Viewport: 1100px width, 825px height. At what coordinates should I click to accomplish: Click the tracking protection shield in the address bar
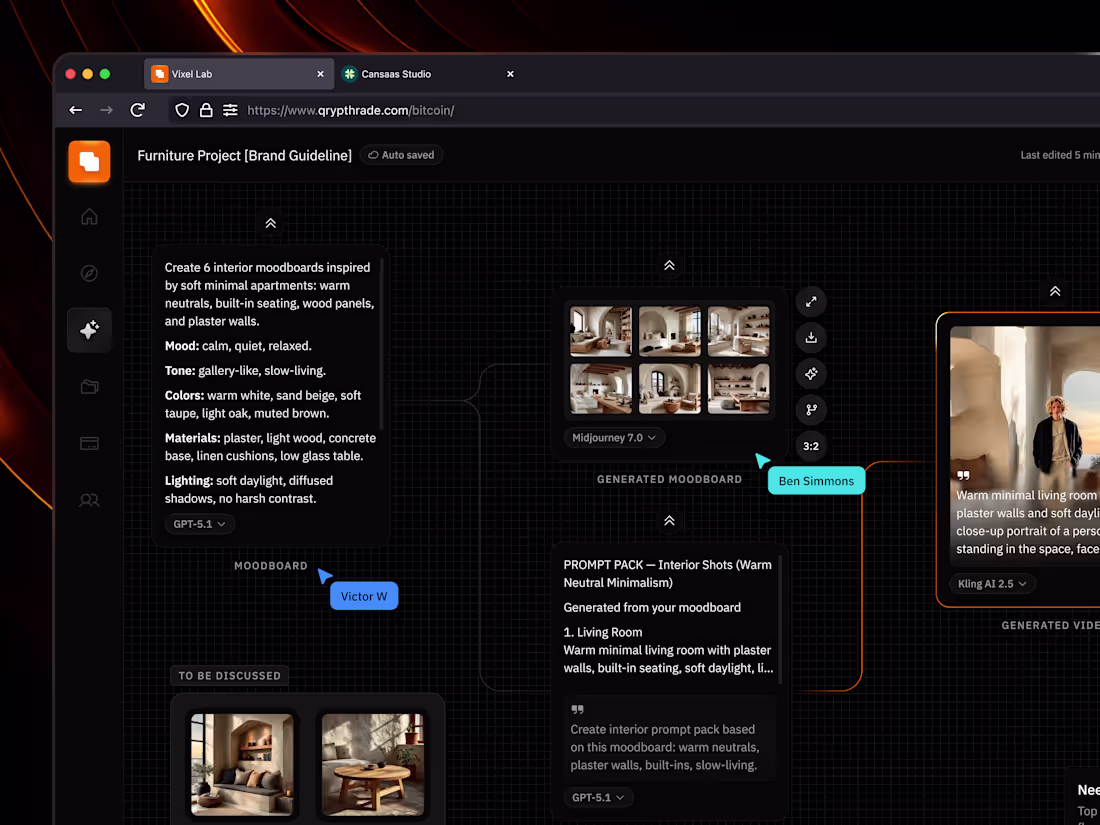coord(181,110)
